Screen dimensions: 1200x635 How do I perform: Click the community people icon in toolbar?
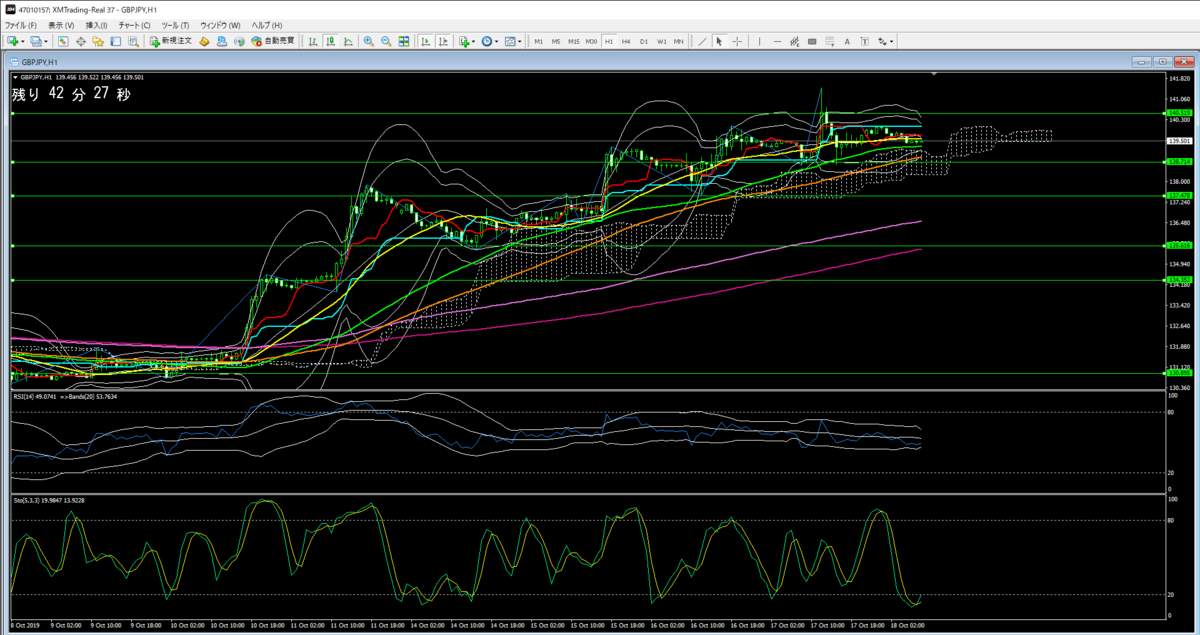[x=221, y=41]
